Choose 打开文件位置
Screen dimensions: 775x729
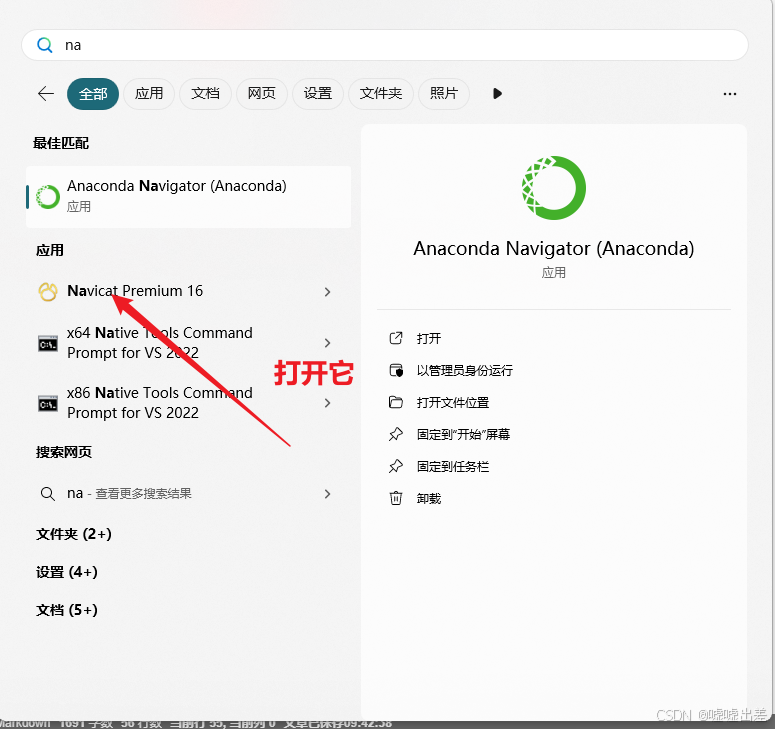(x=453, y=403)
